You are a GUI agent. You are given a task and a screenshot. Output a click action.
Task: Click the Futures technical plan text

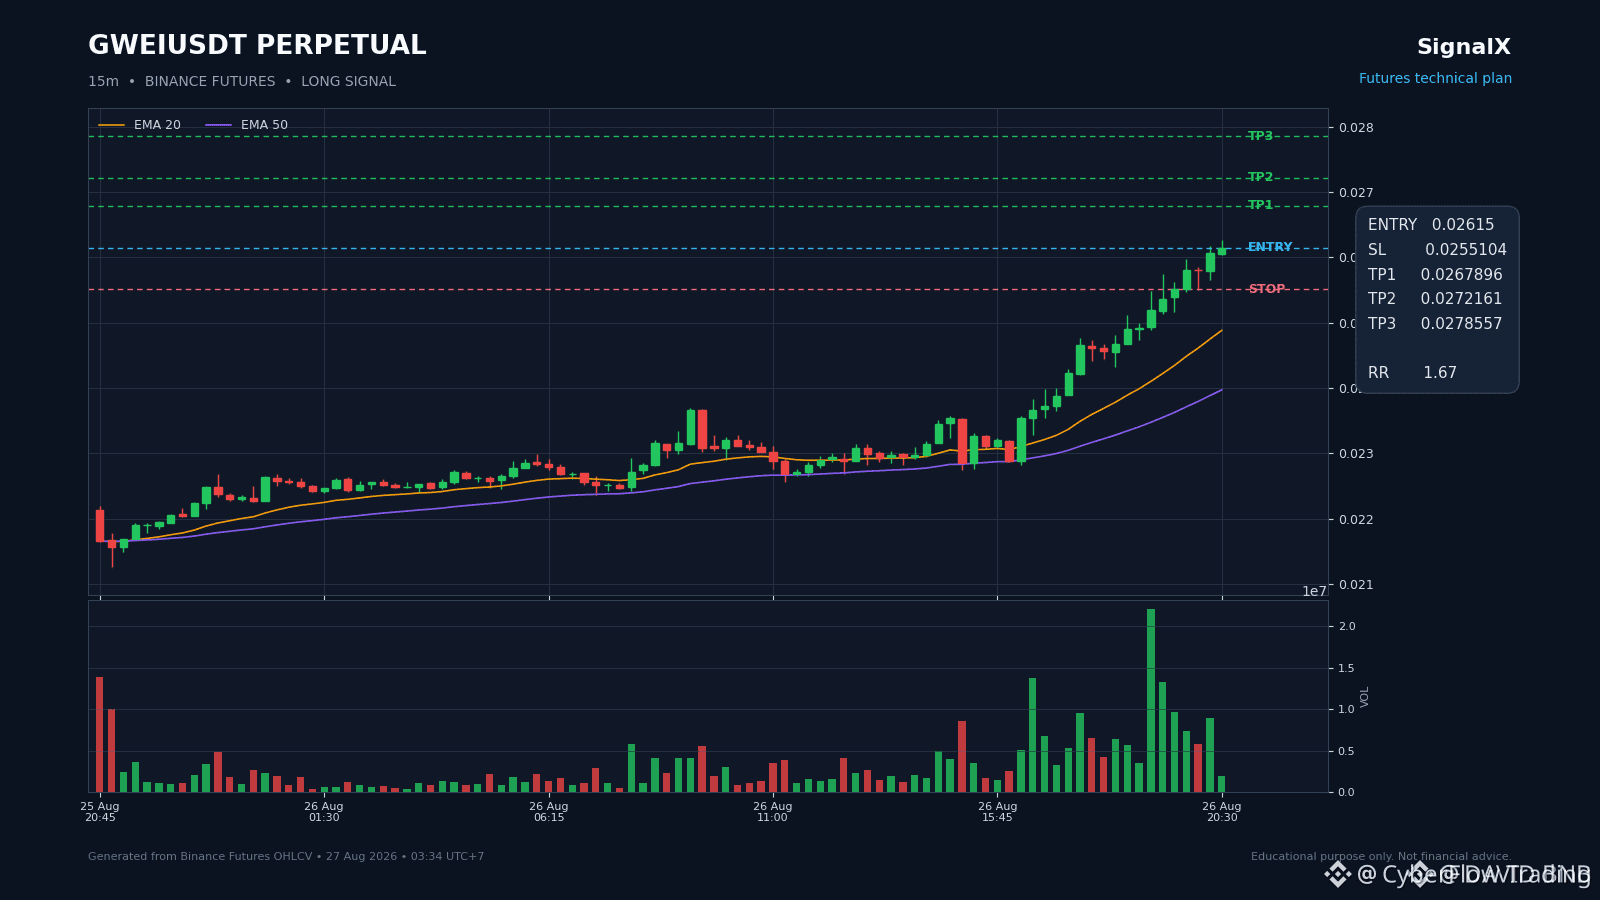click(1435, 79)
